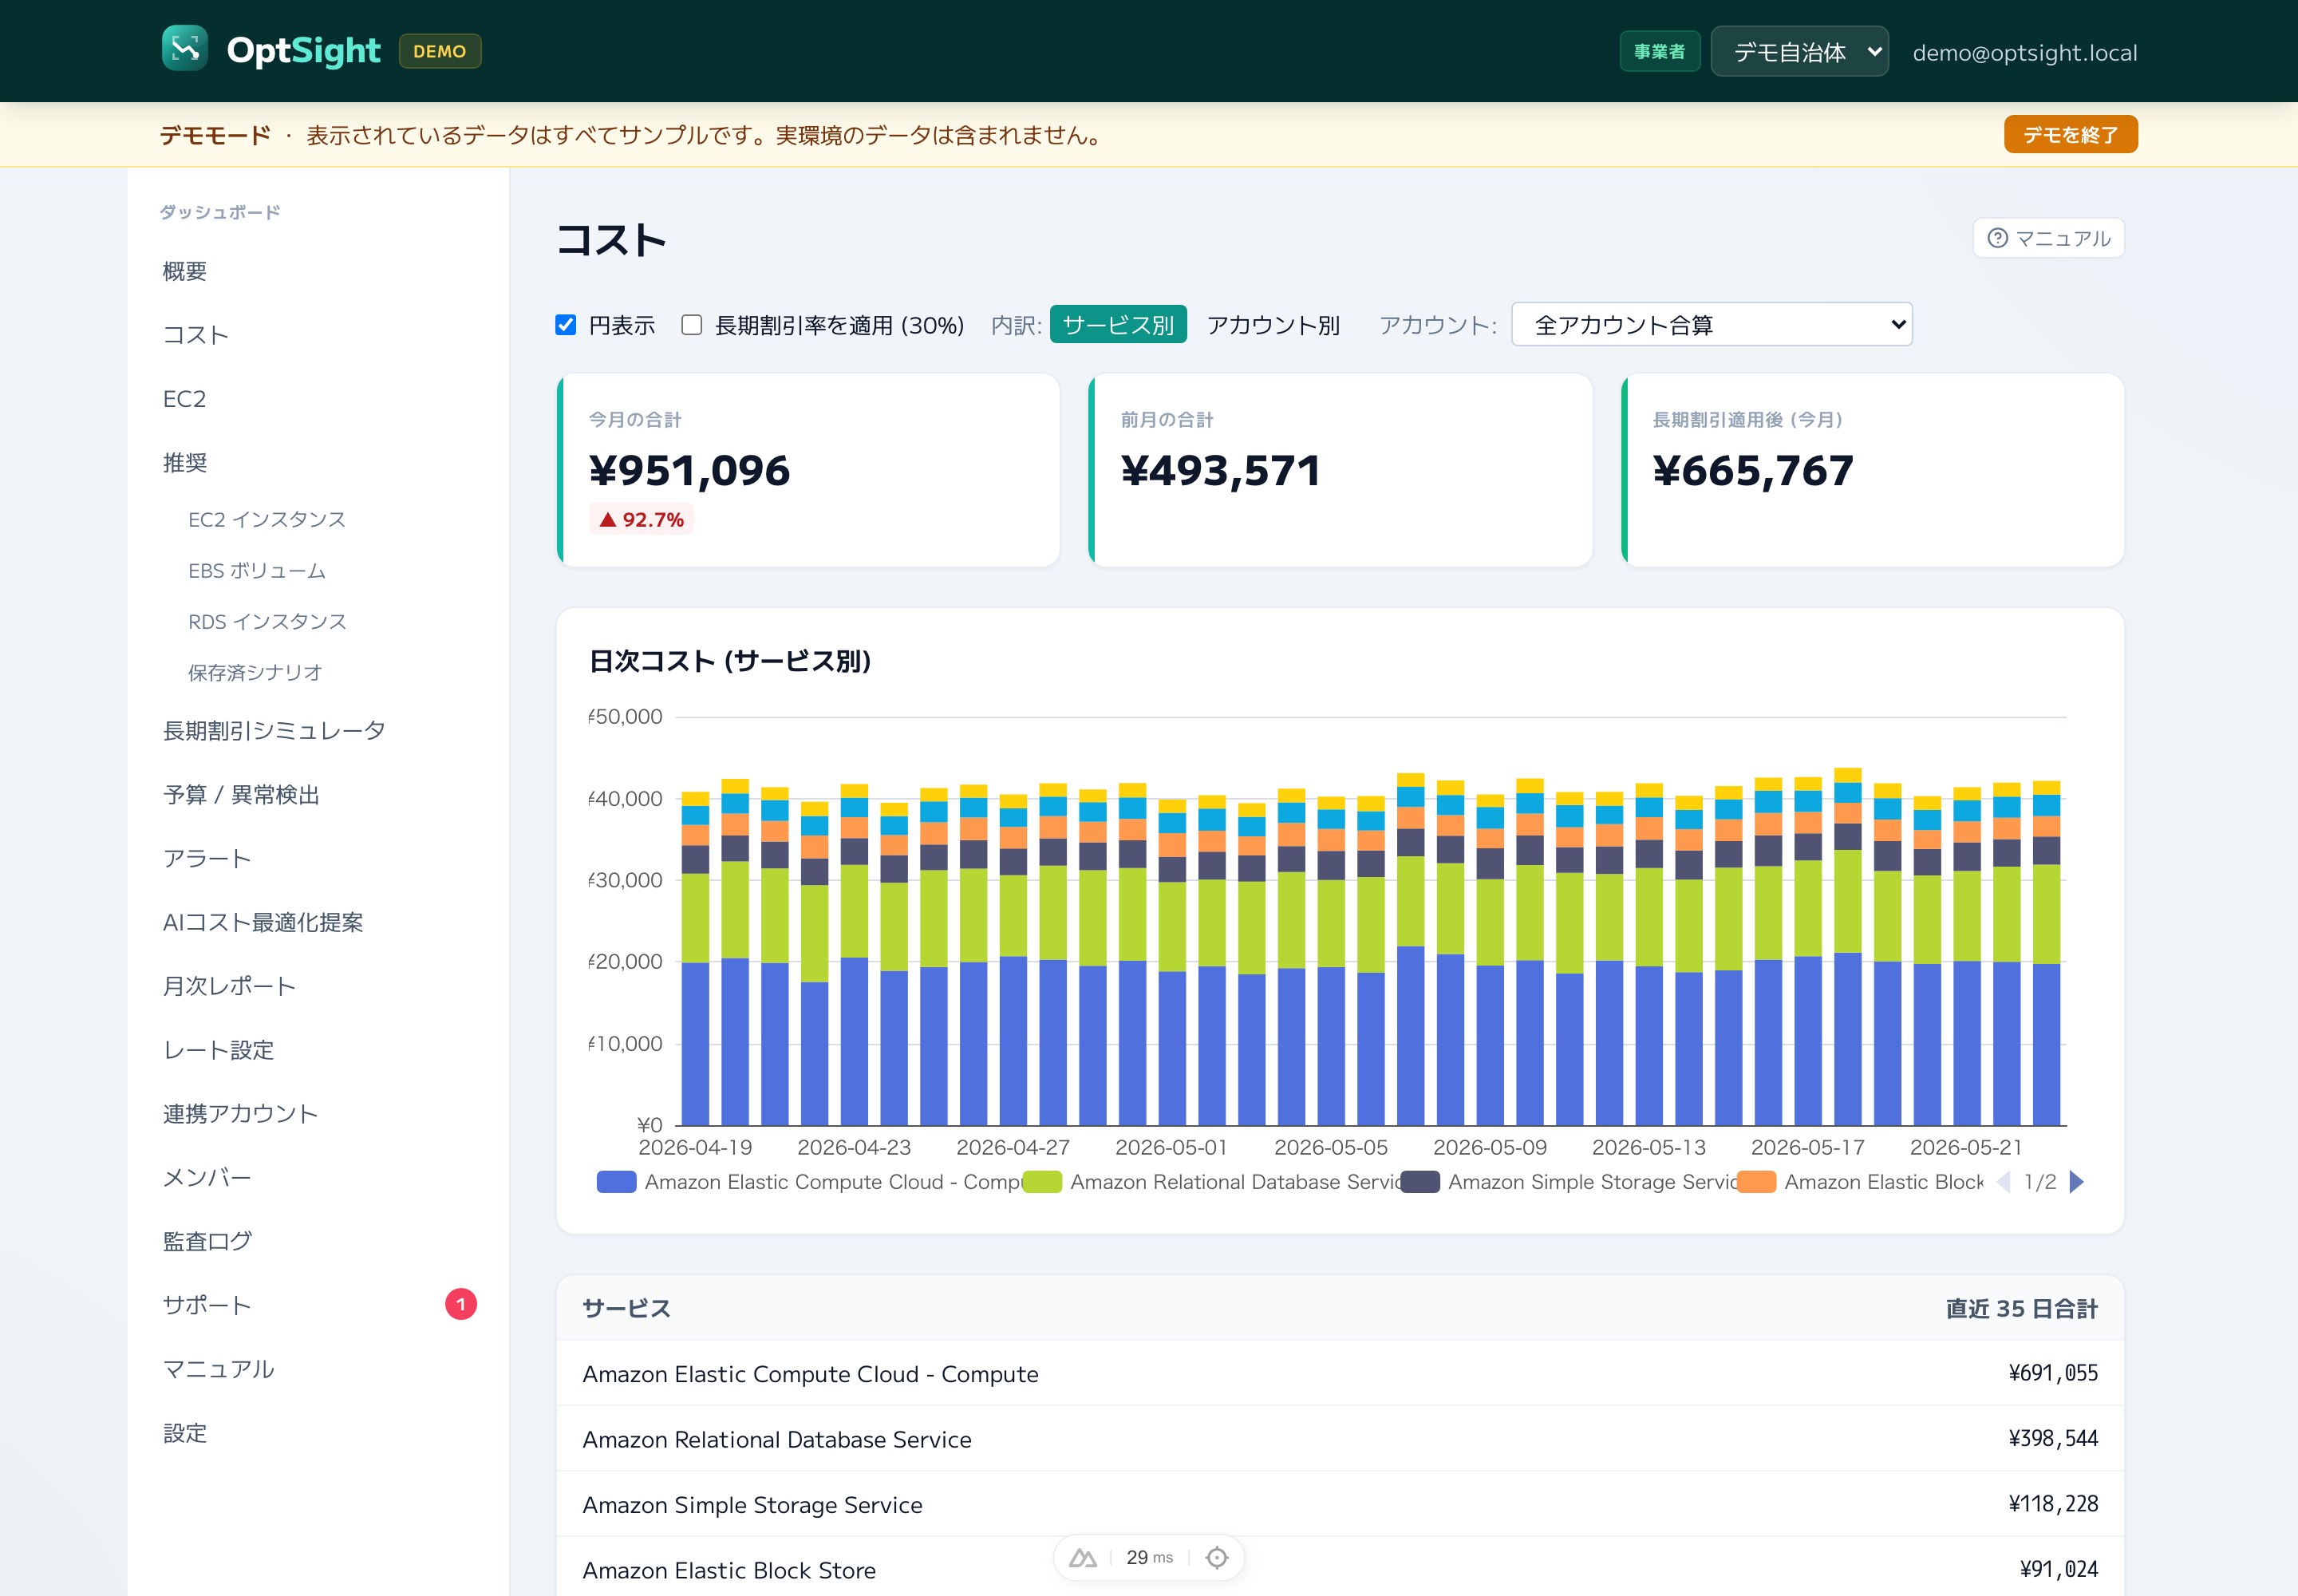This screenshot has height=1596, width=2298.
Task: Open レート設定 page
Action: [218, 1050]
